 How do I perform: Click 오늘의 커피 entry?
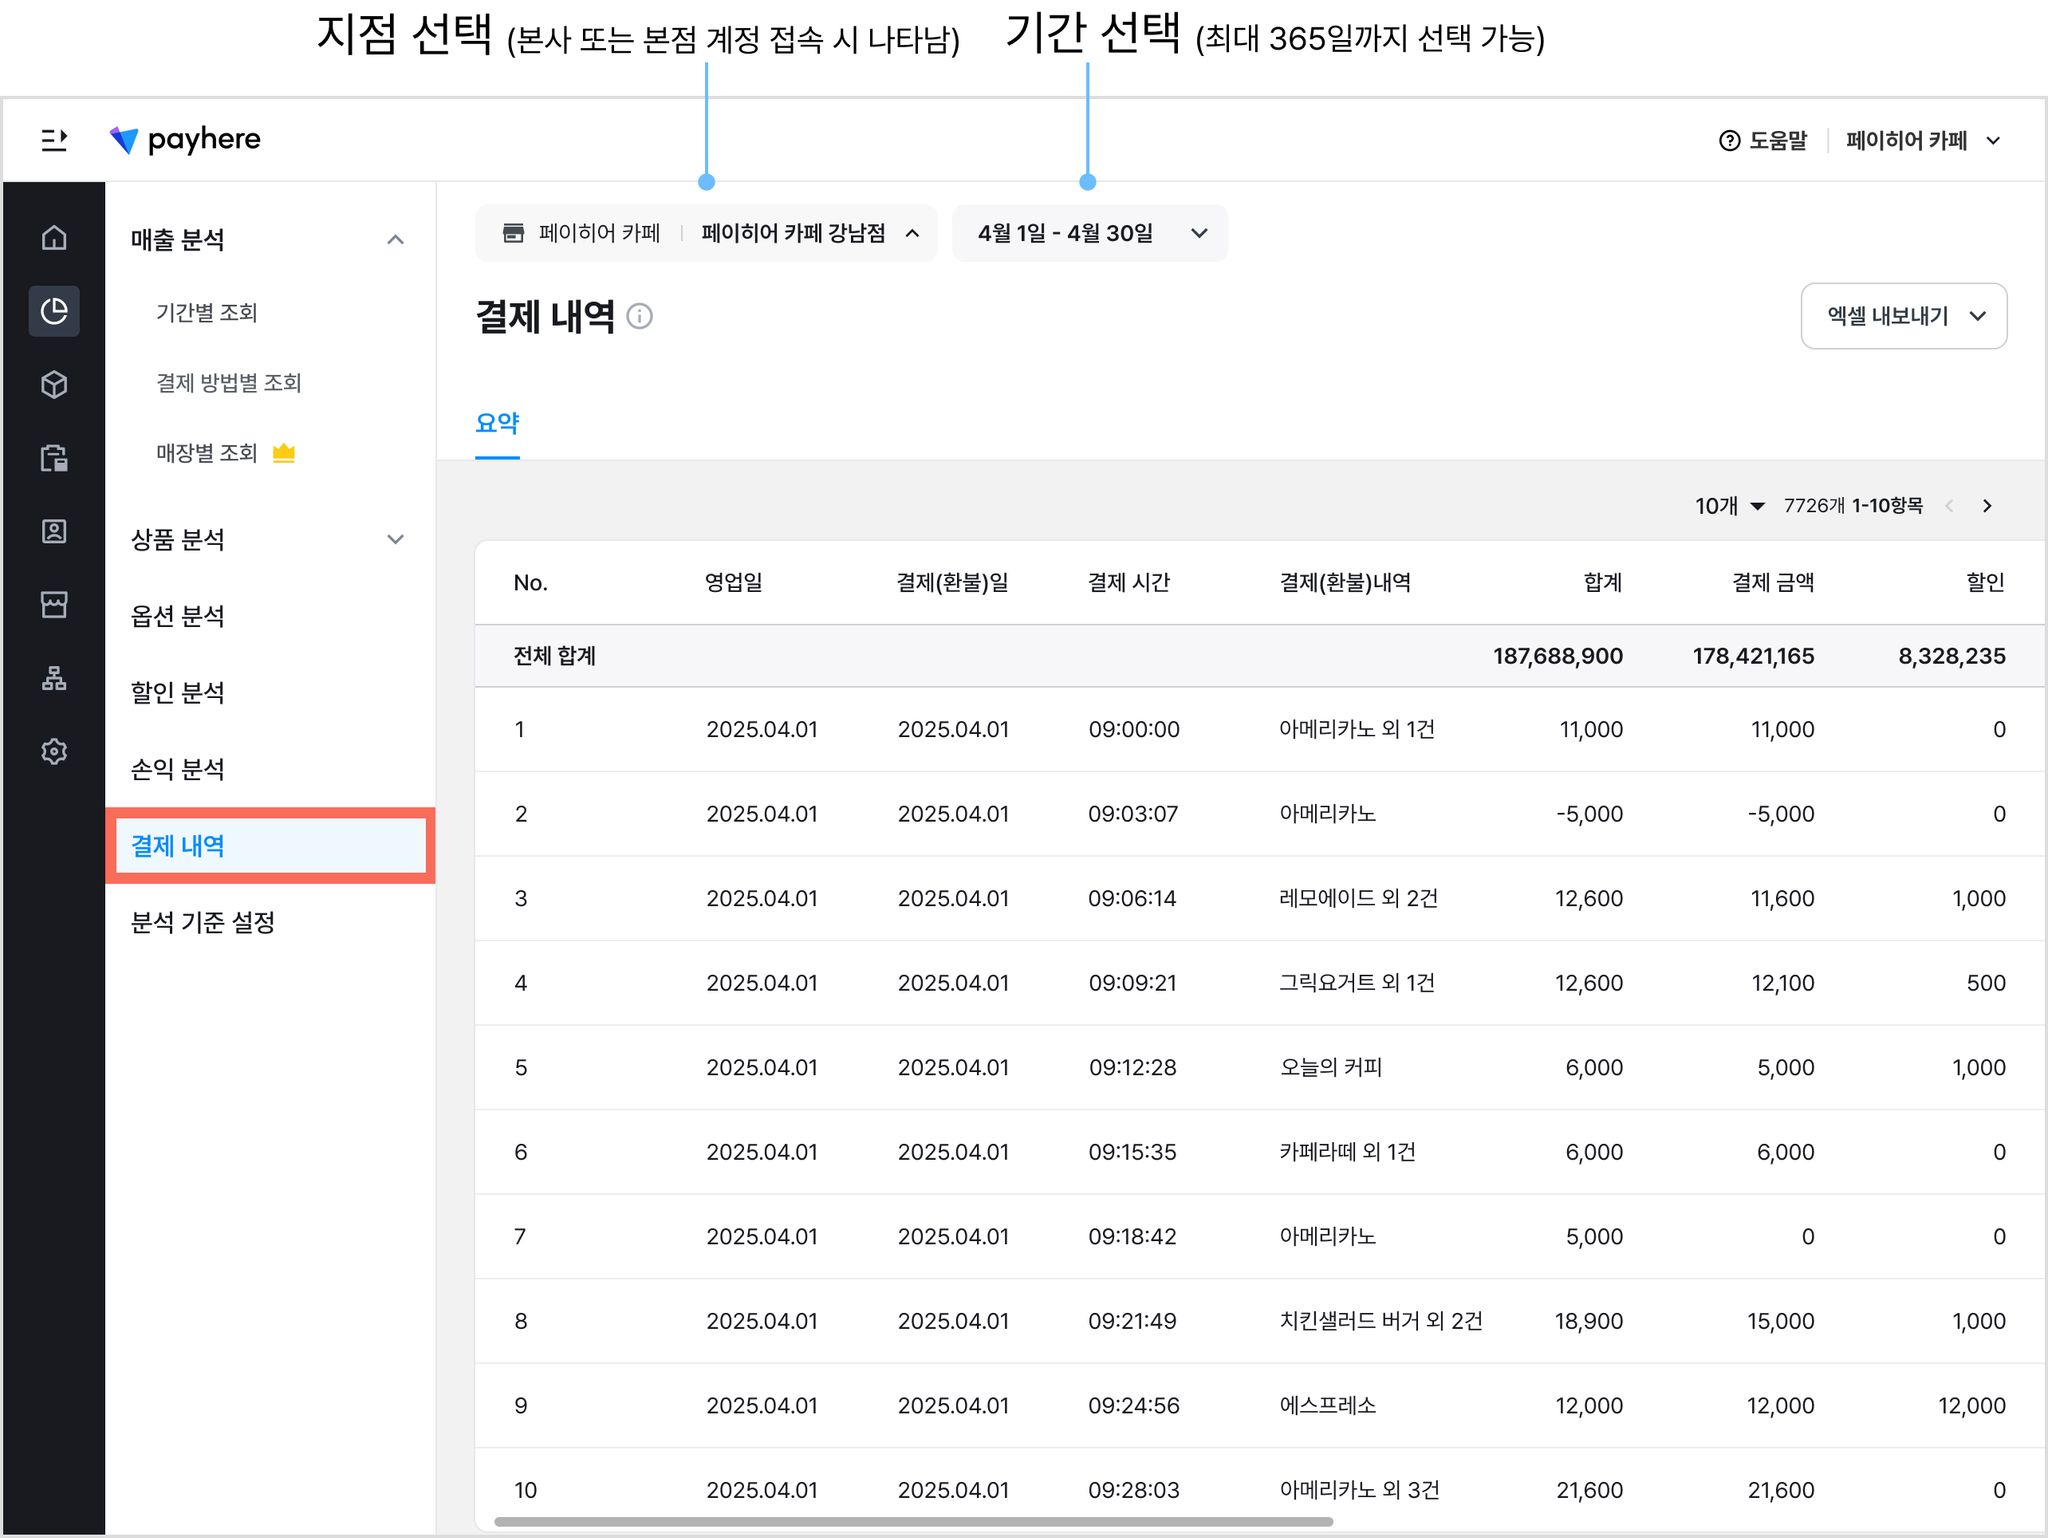(x=1331, y=1067)
